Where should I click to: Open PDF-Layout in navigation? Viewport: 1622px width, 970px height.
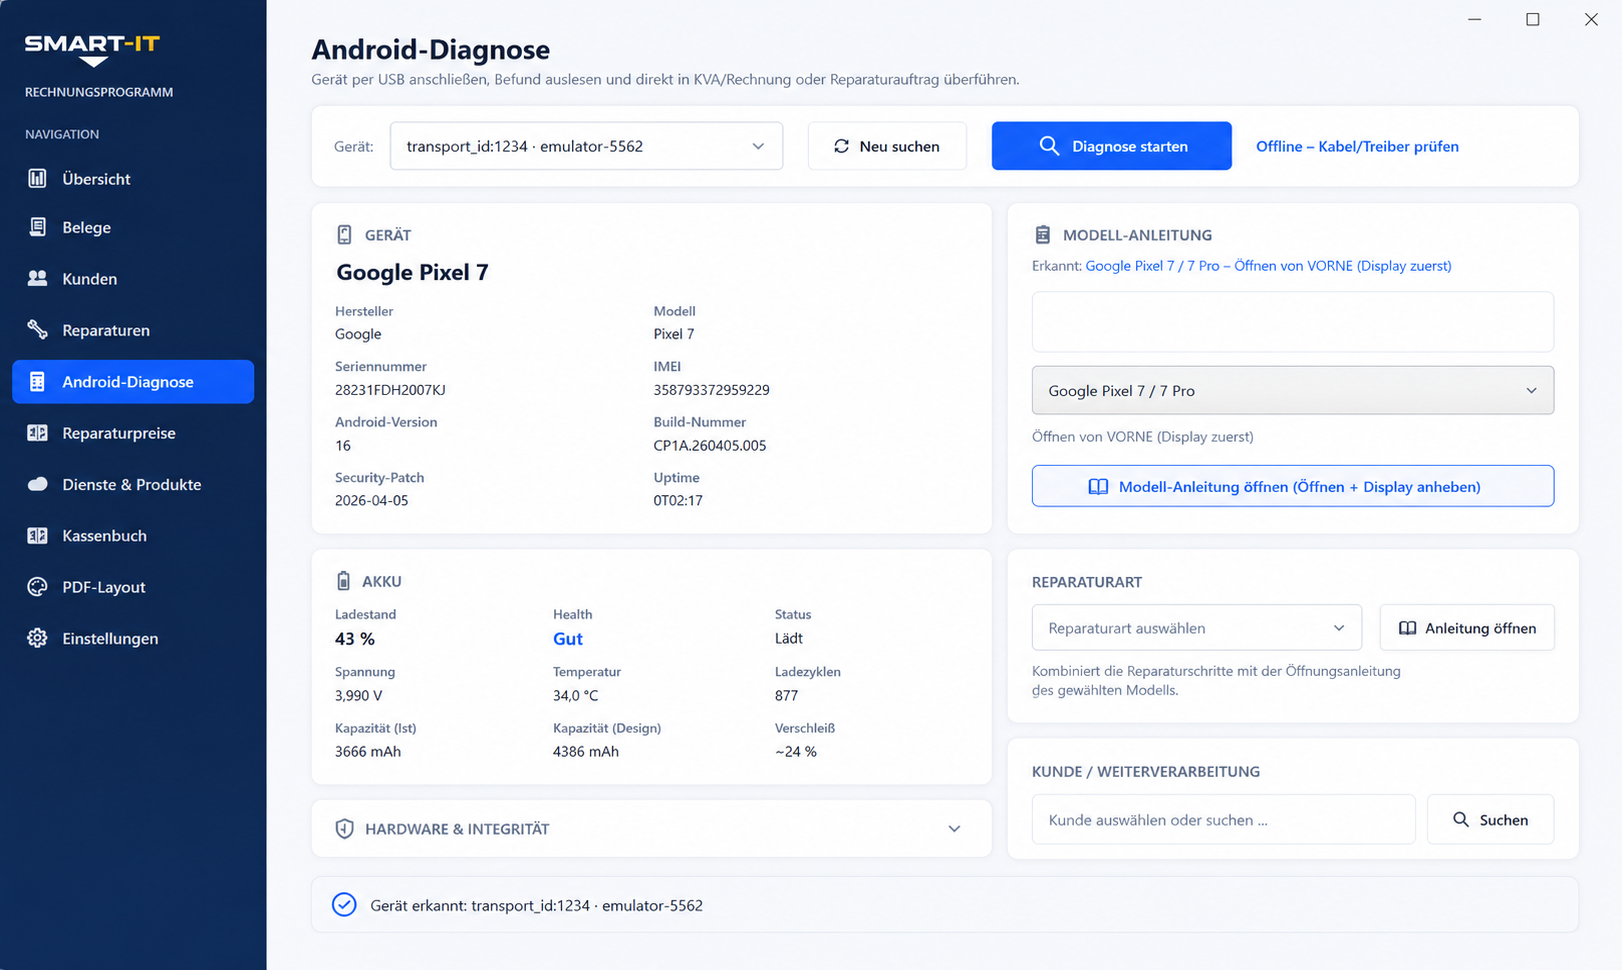[x=133, y=586]
